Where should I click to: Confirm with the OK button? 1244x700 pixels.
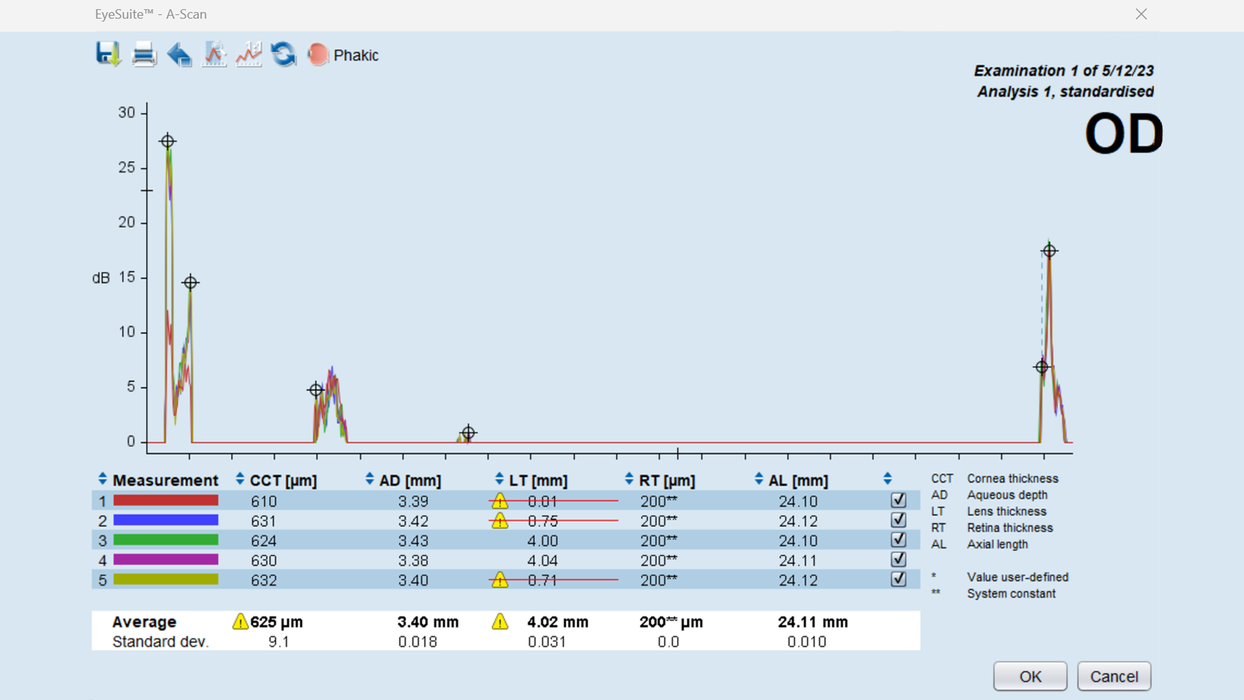coord(1029,677)
